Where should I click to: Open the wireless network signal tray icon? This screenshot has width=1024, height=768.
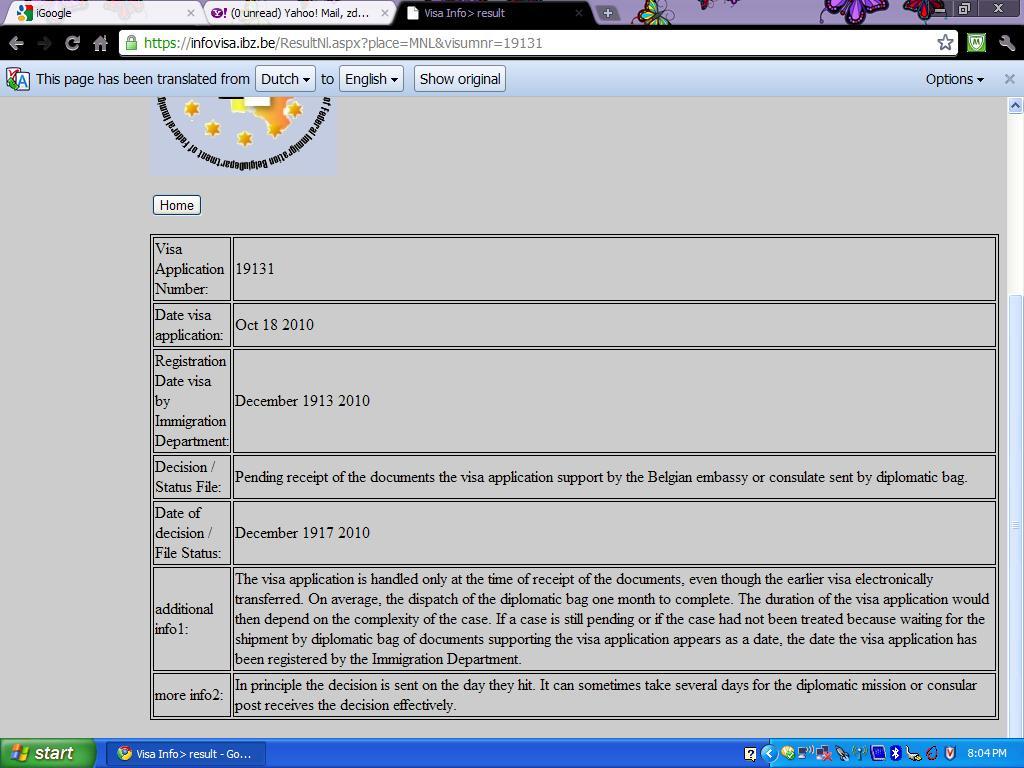point(860,753)
